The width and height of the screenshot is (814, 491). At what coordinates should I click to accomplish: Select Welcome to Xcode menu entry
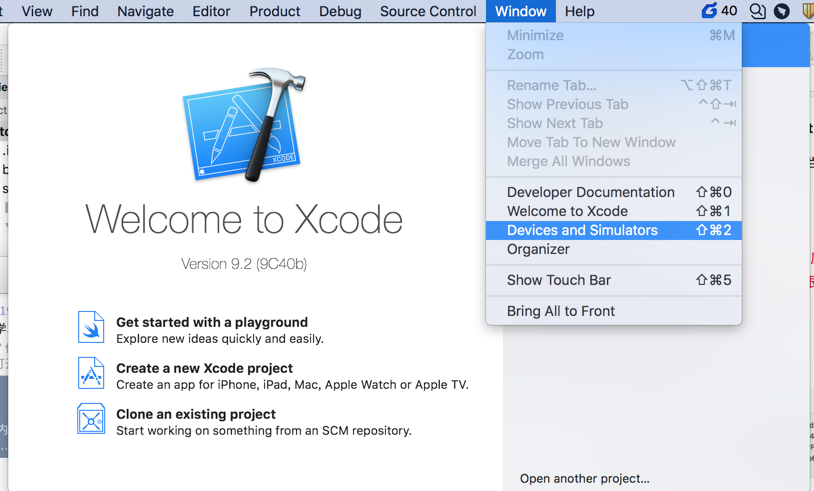point(567,211)
